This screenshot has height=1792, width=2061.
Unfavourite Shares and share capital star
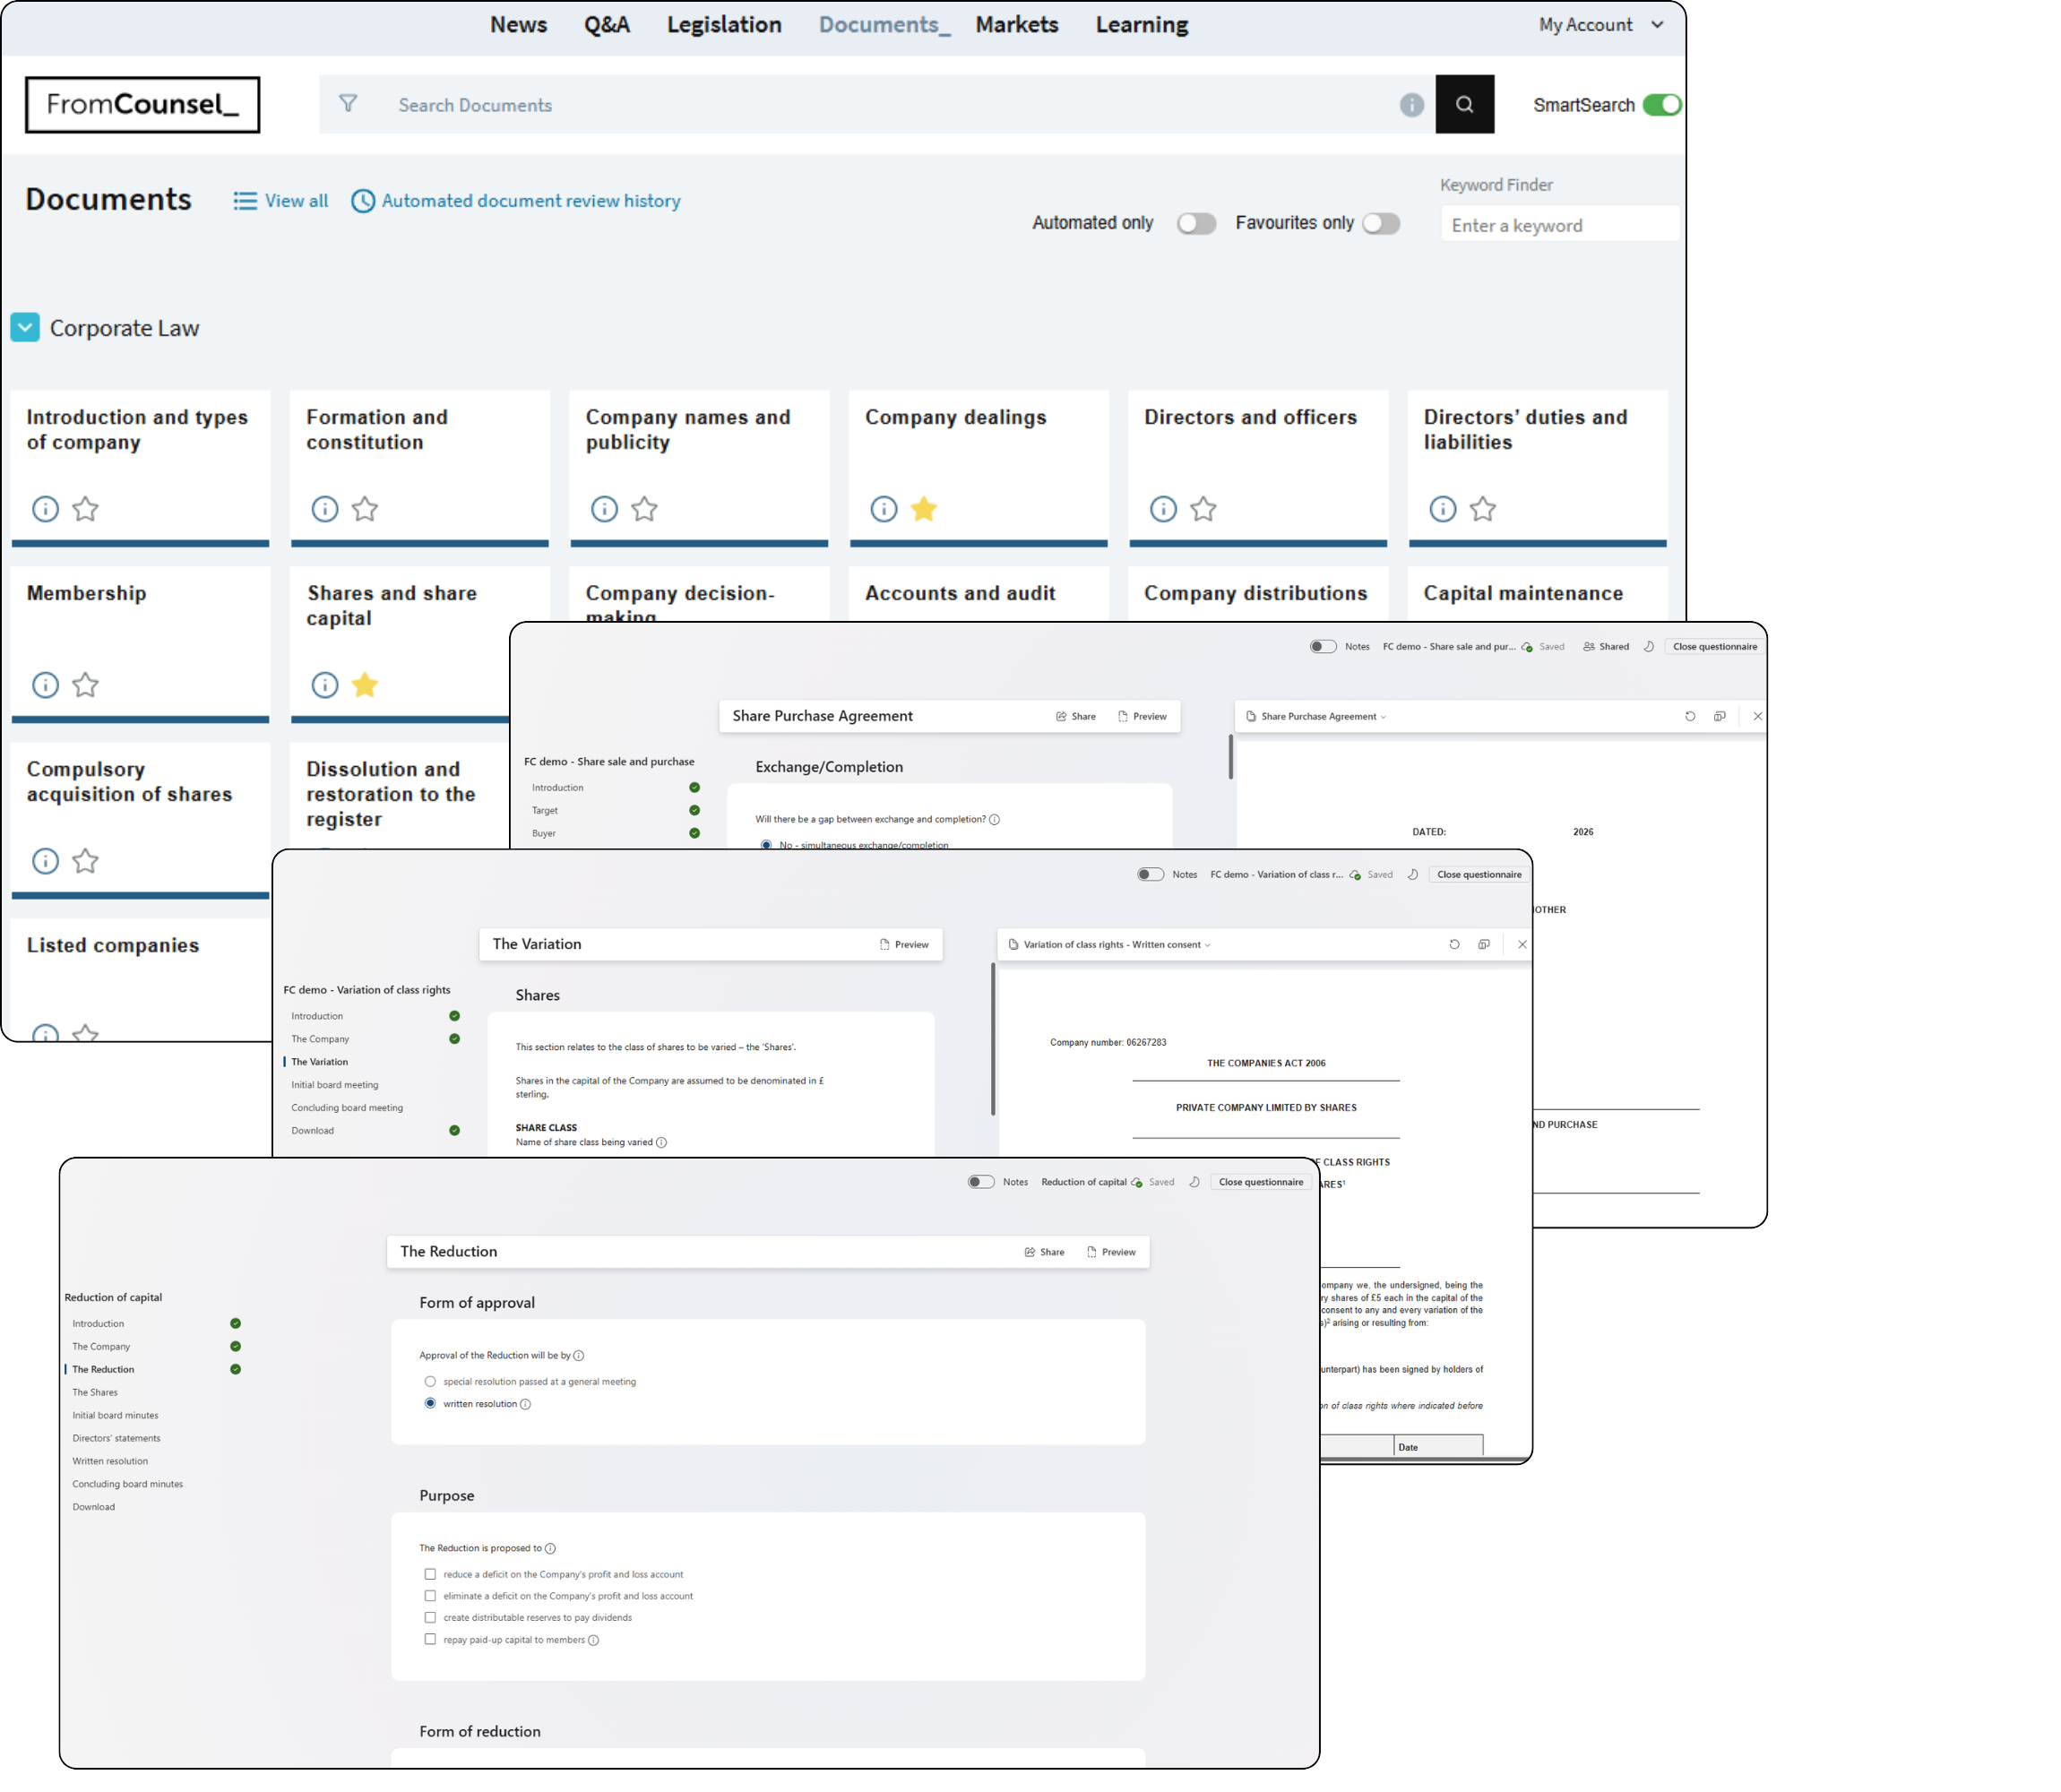365,685
